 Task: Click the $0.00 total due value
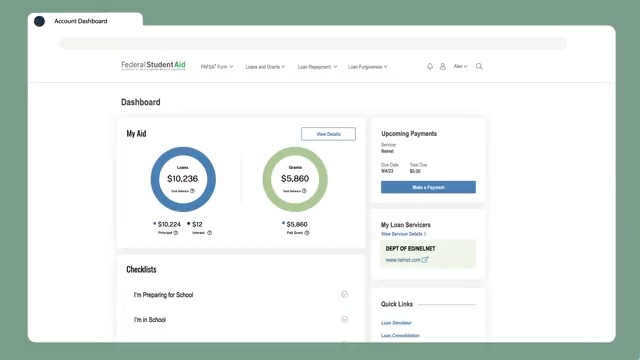pos(415,171)
